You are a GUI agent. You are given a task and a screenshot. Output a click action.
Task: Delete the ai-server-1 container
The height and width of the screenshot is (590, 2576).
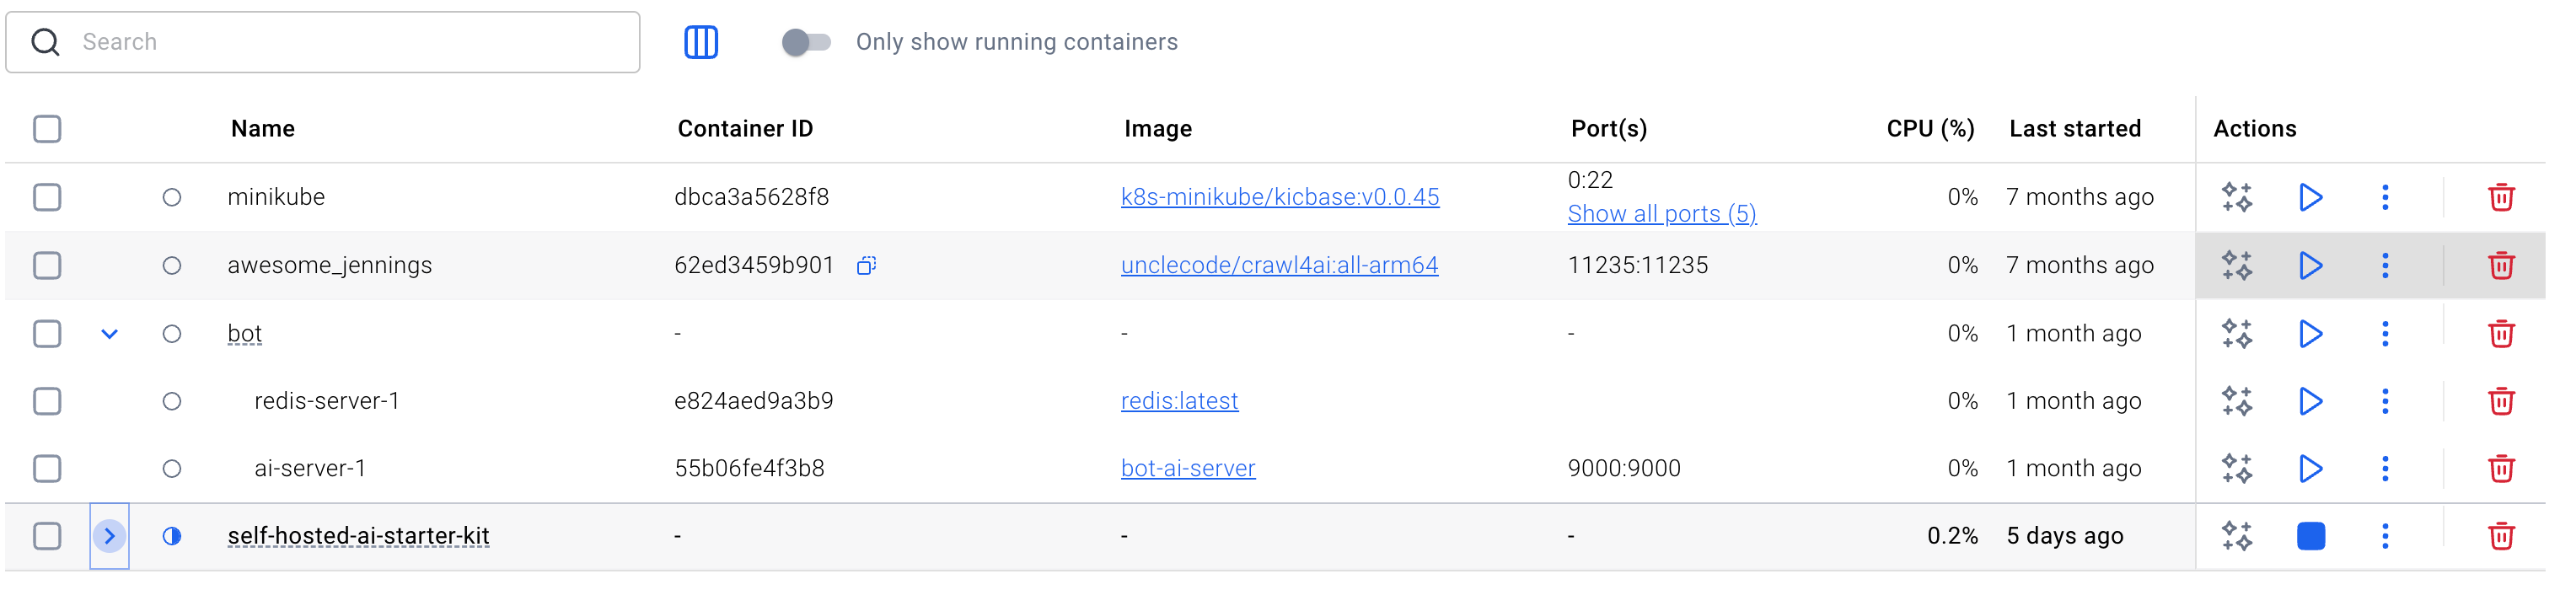tap(2501, 468)
